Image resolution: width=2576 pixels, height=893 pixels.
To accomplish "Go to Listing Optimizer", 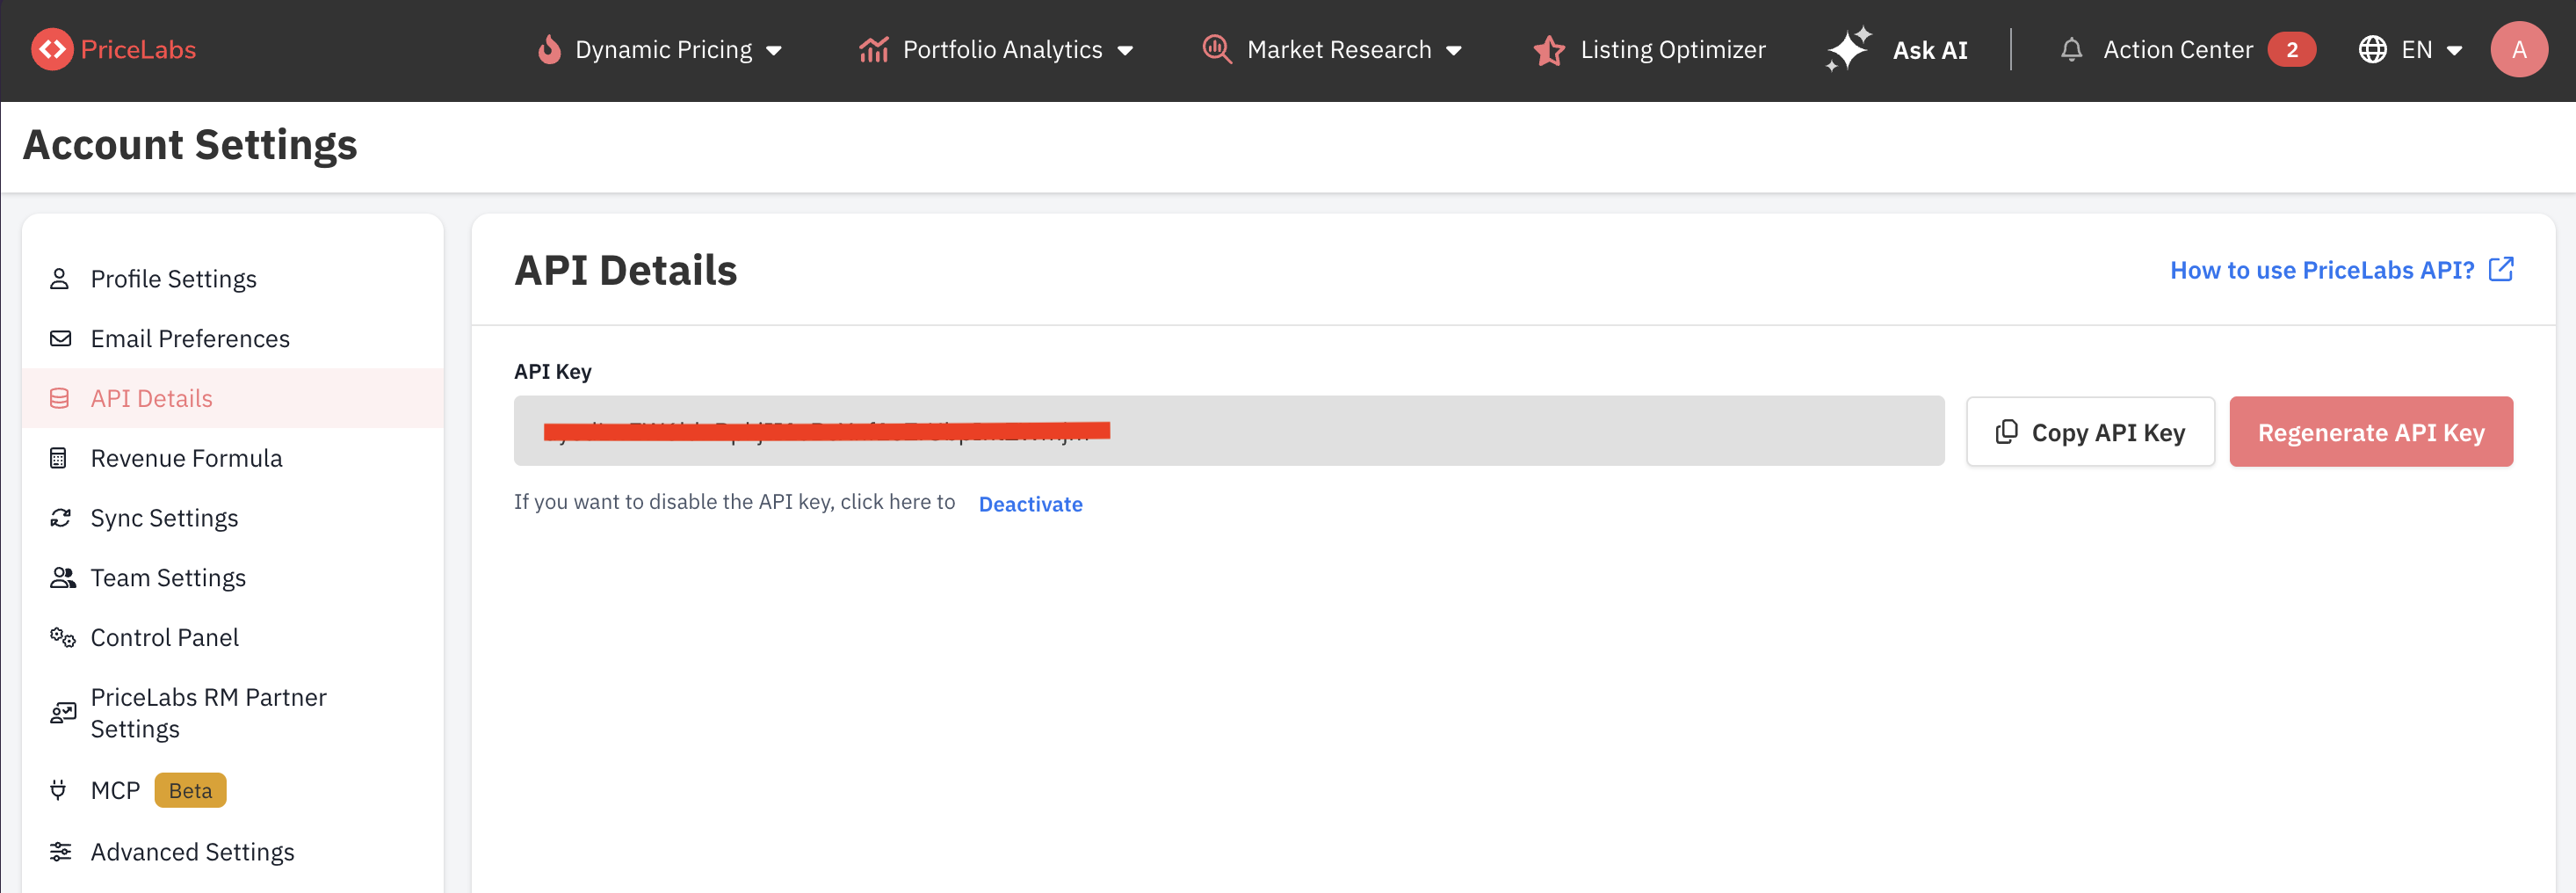I will pyautogui.click(x=1649, y=49).
